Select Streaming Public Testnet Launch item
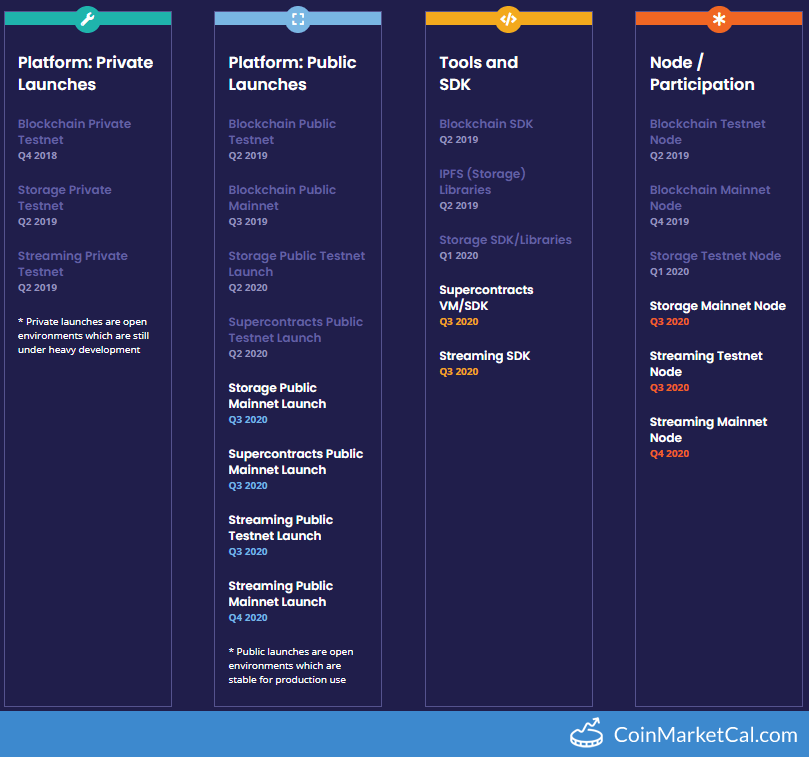This screenshot has width=809, height=757. 280,528
